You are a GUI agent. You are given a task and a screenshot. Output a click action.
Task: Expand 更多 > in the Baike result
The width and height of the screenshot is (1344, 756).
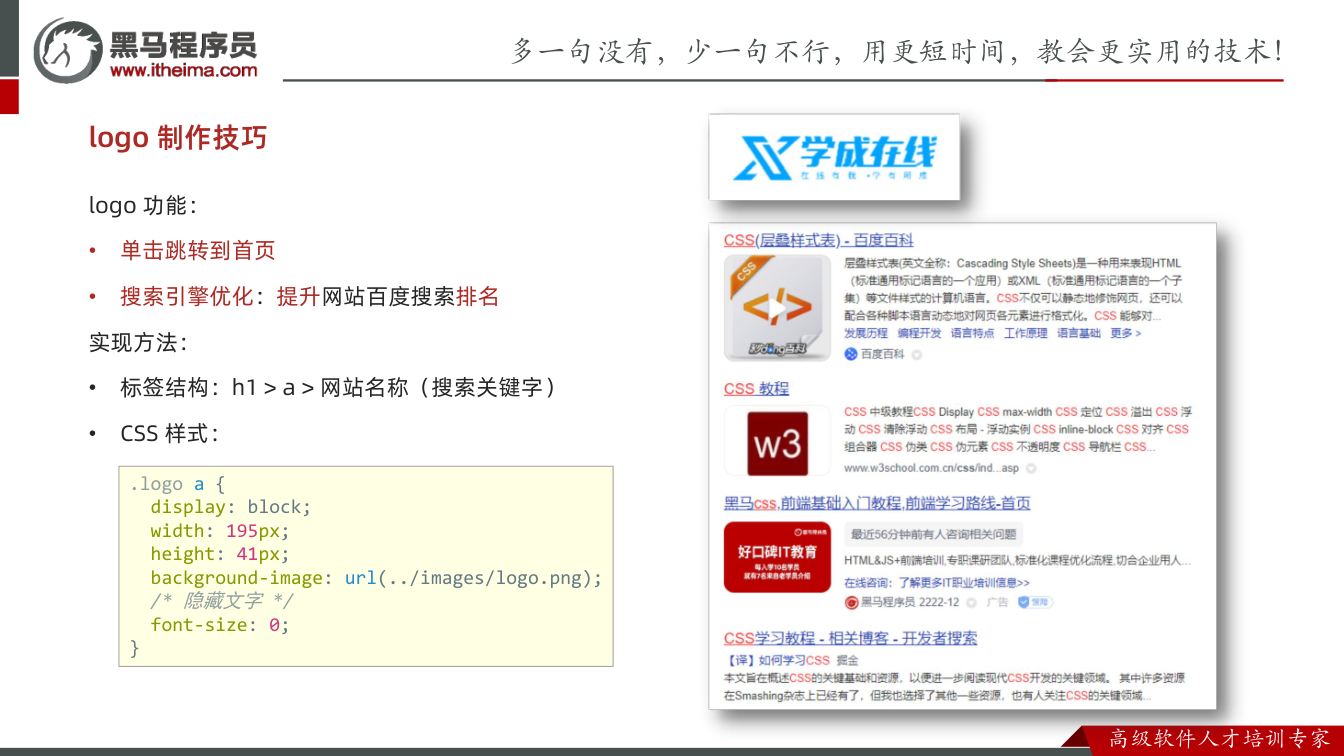pyautogui.click(x=1125, y=333)
